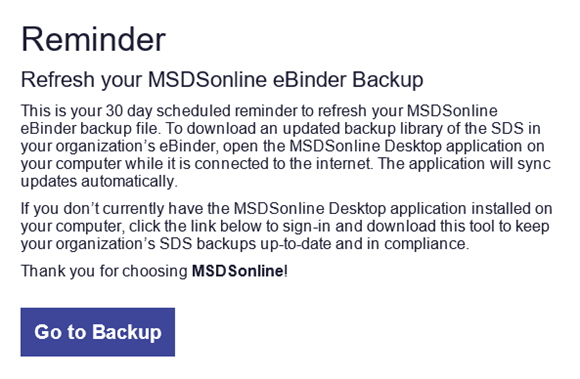Click the paragraph starting 'If you don't currently'
580x379 pixels.
(x=286, y=226)
